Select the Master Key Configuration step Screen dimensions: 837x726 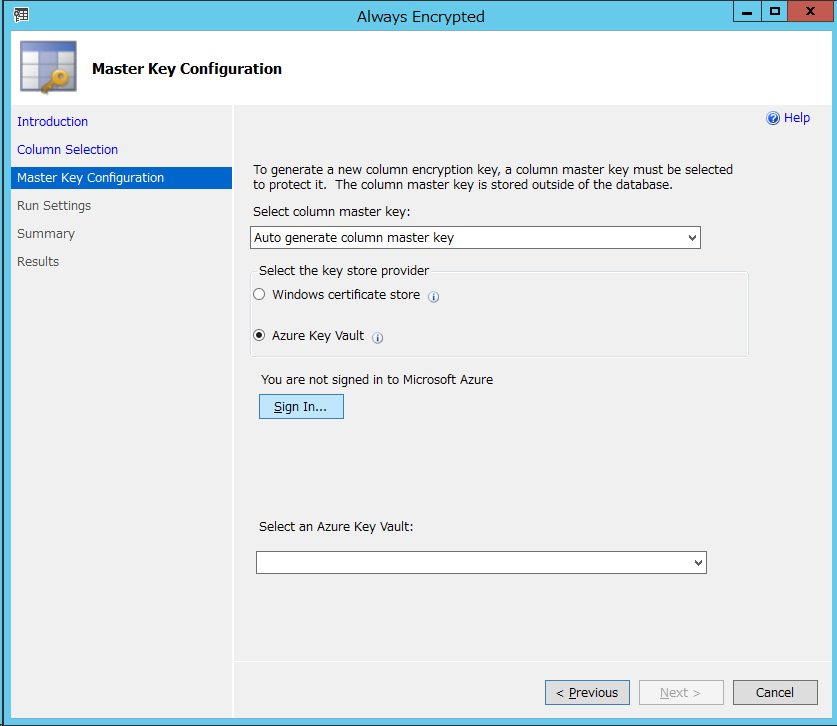click(90, 177)
